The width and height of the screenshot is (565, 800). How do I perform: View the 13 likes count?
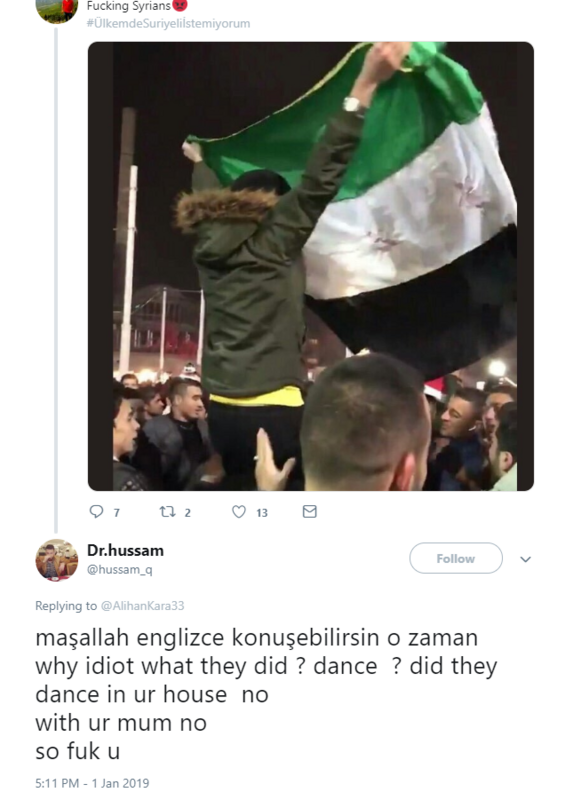click(262, 513)
